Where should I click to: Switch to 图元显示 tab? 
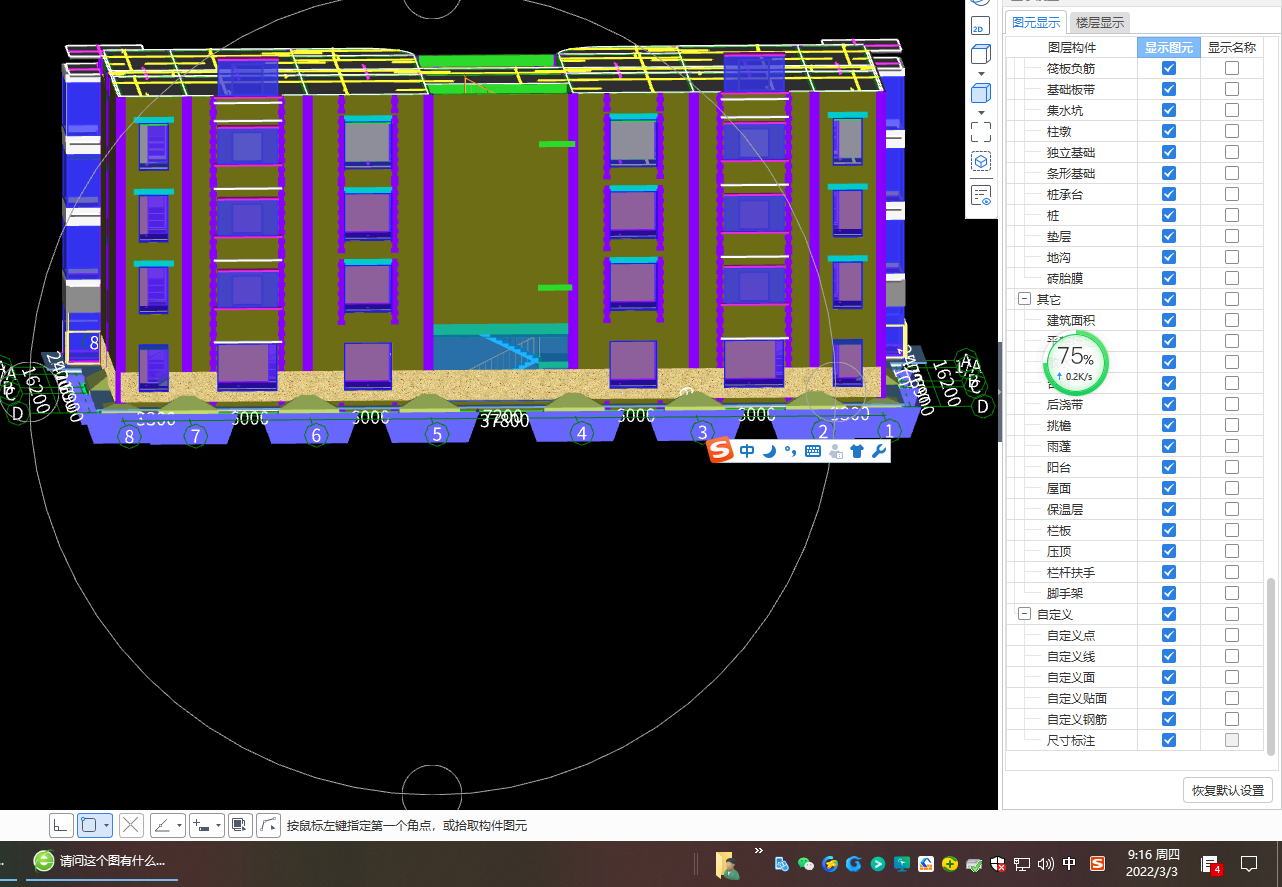(x=1036, y=23)
